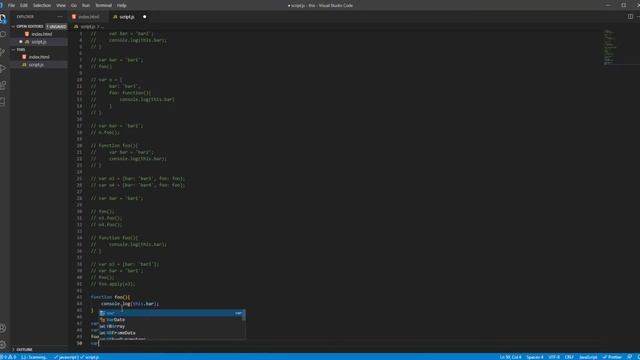Click Ln 50, Col 4 in status bar
Image resolution: width=640 pixels, height=360 pixels.
(511, 357)
